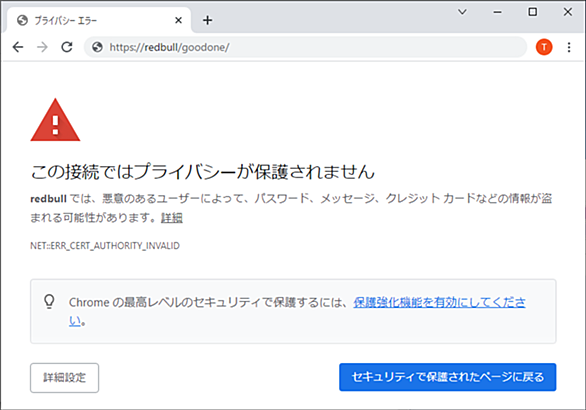Close the Chrome window

(x=568, y=12)
